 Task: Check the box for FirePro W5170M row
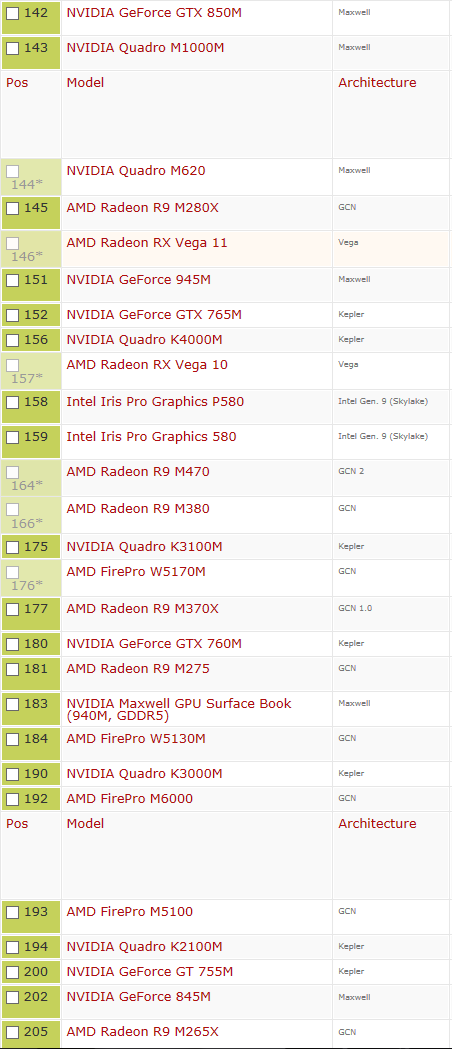click(13, 572)
